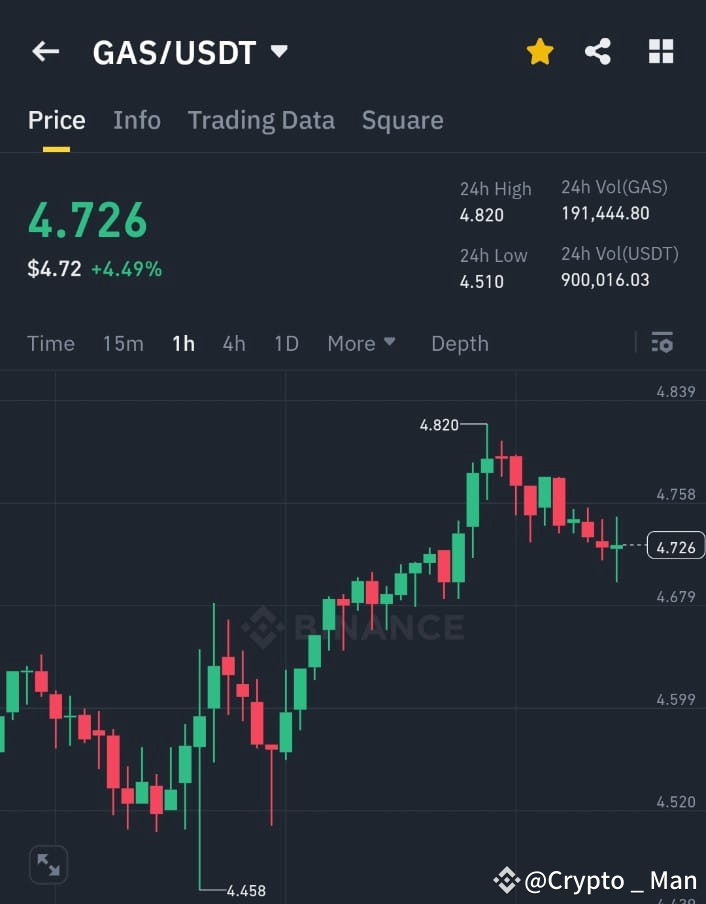Tap the 24h High value 4.820
706x904 pixels.
(481, 215)
